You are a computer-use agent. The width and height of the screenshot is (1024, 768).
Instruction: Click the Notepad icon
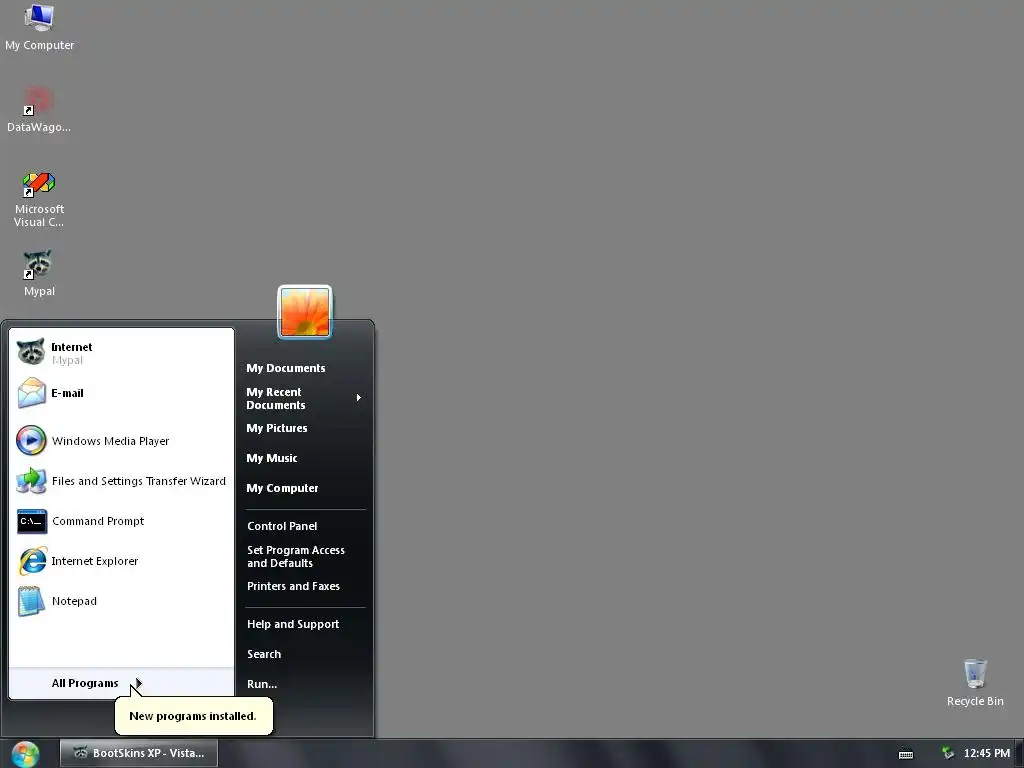pos(31,601)
